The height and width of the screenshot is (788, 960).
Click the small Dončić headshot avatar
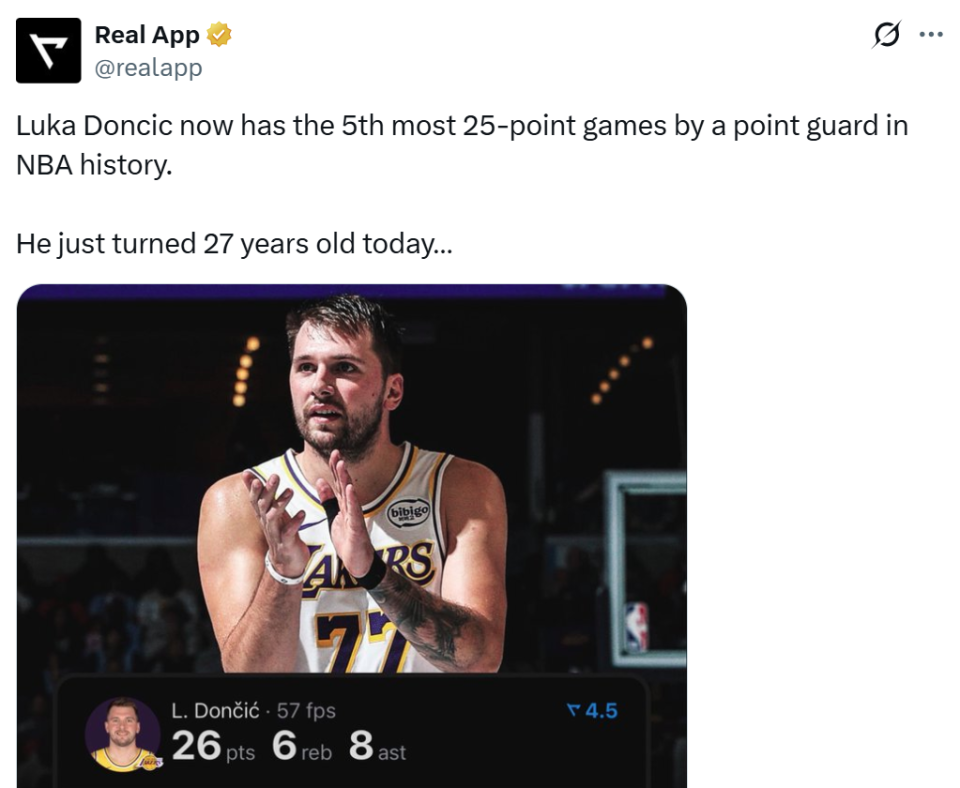[122, 734]
